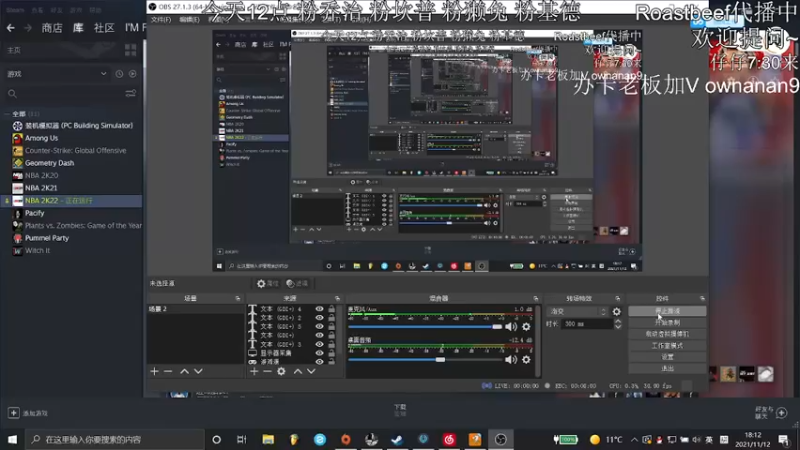The height and width of the screenshot is (450, 800).
Task: Click the Steam library search field
Action: (x=64, y=94)
